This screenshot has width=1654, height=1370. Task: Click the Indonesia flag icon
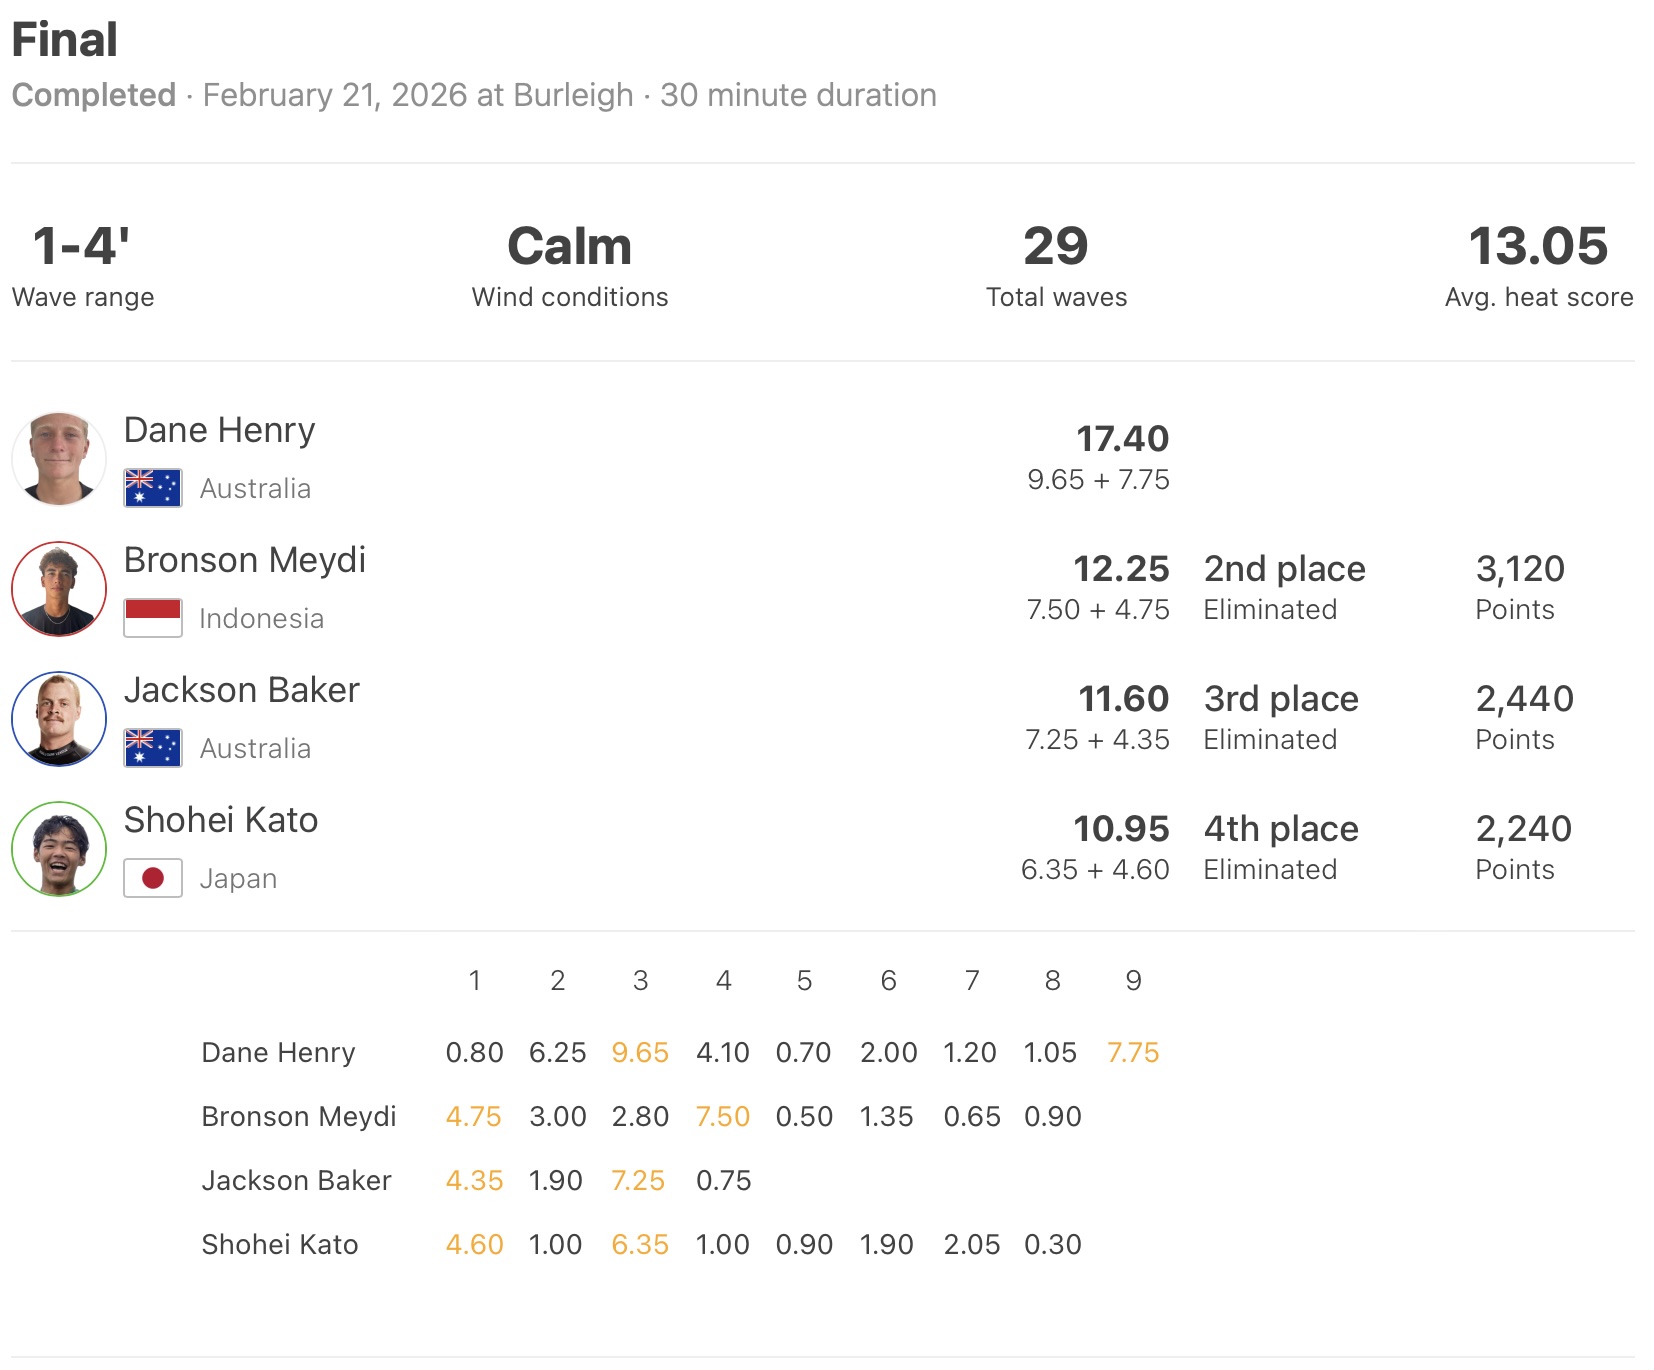pyautogui.click(x=153, y=618)
